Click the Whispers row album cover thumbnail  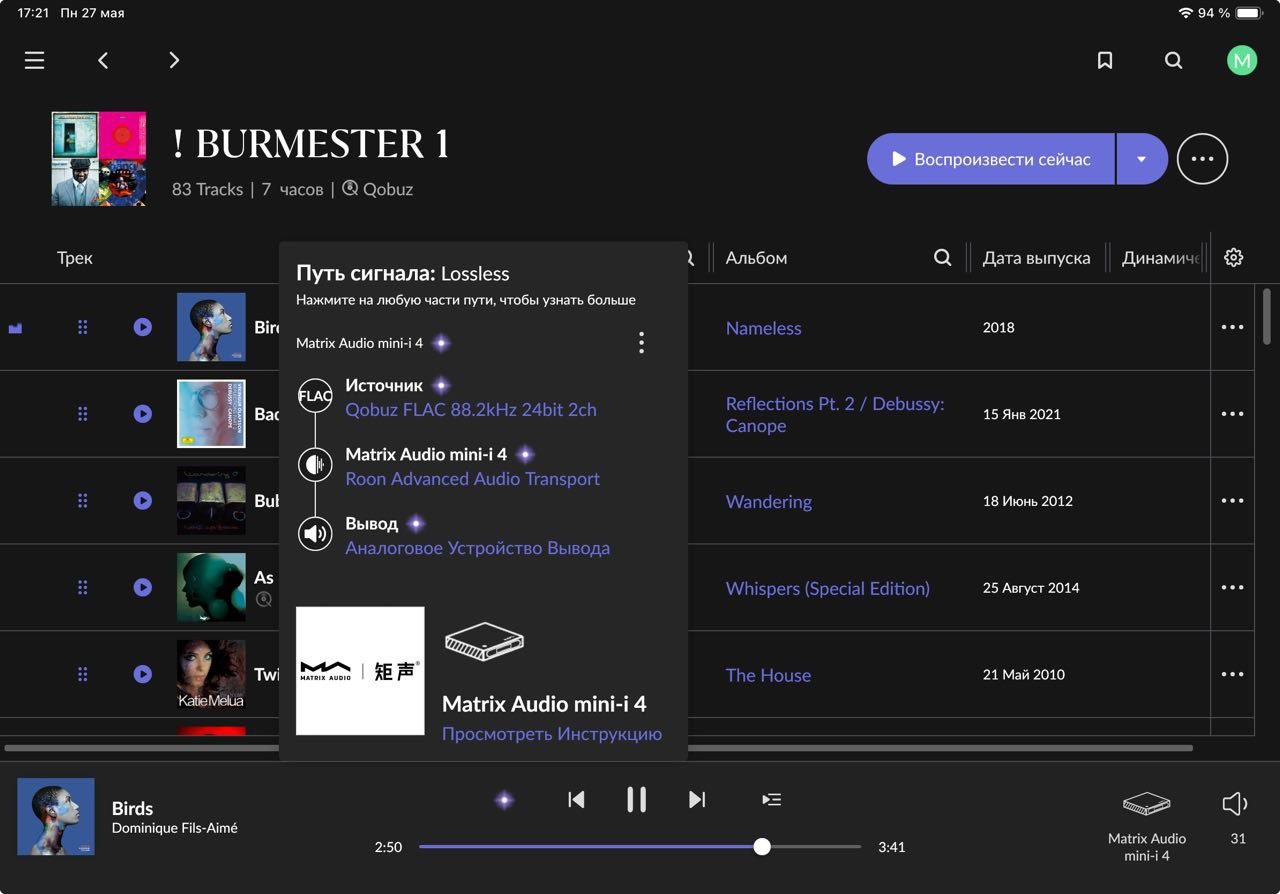coord(211,587)
